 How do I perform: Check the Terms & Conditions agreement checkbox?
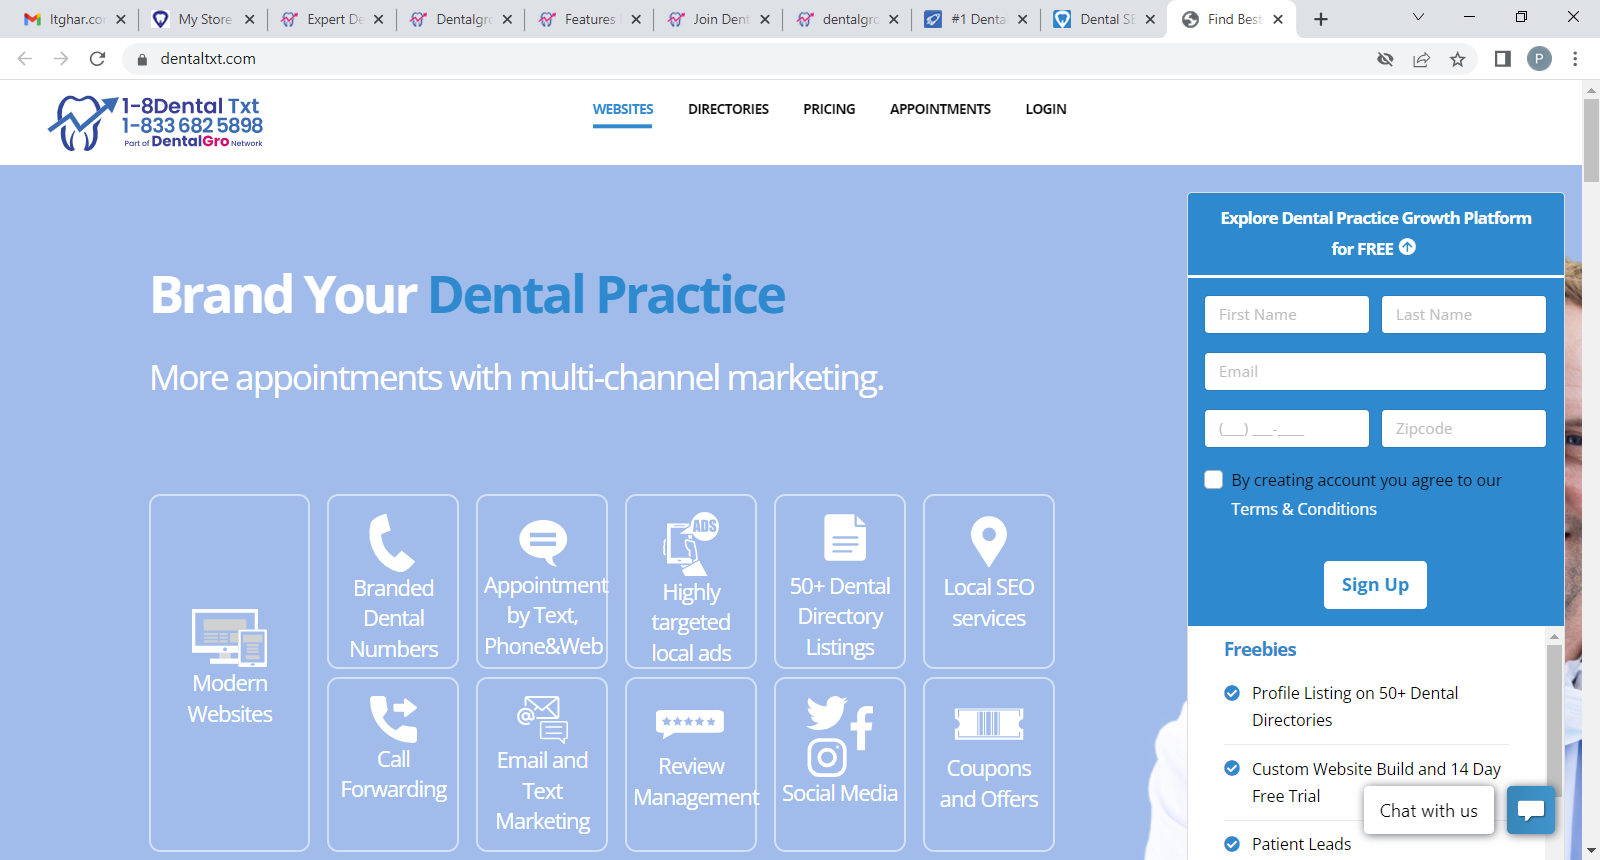(x=1214, y=480)
